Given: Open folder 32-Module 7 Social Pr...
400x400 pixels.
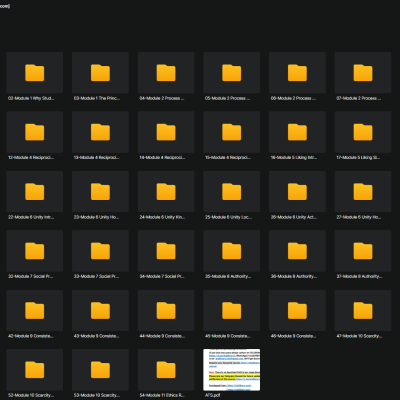Looking at the screenshot, I should click(x=35, y=251).
